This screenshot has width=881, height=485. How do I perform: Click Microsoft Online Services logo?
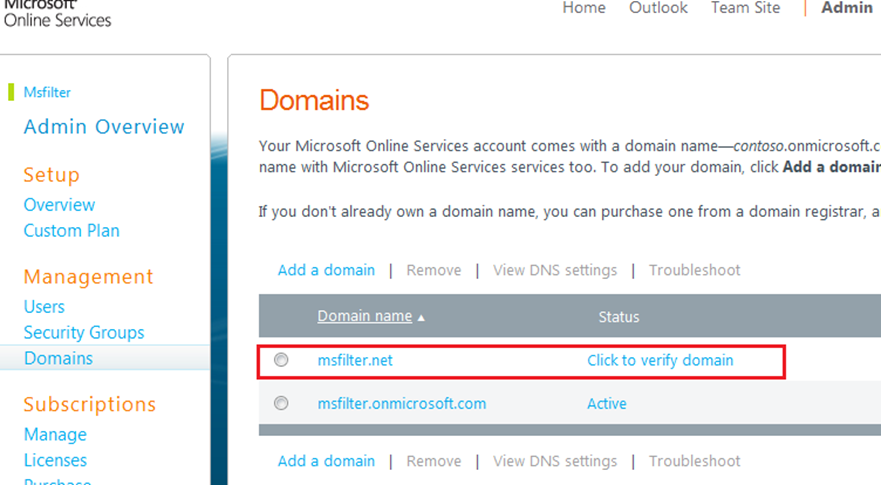coord(57,13)
